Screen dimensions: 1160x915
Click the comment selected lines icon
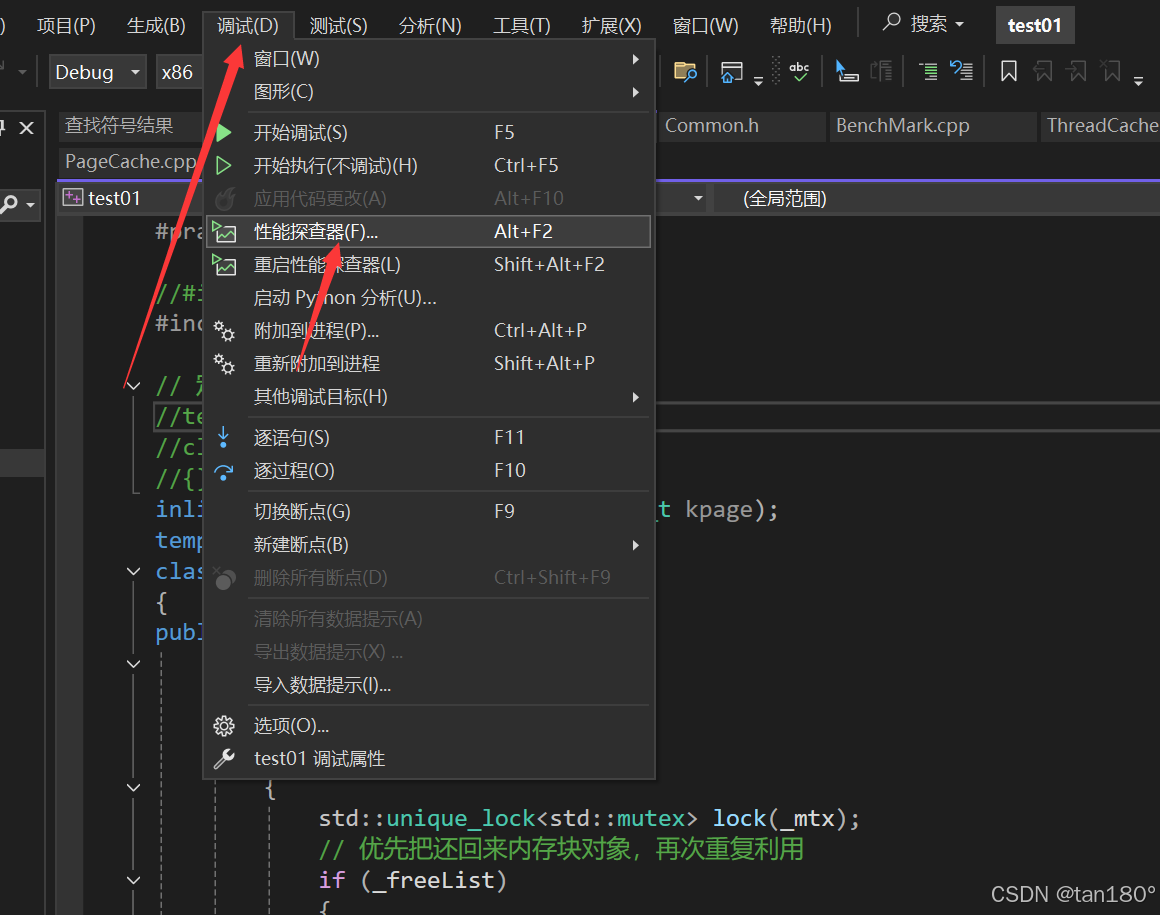click(928, 71)
